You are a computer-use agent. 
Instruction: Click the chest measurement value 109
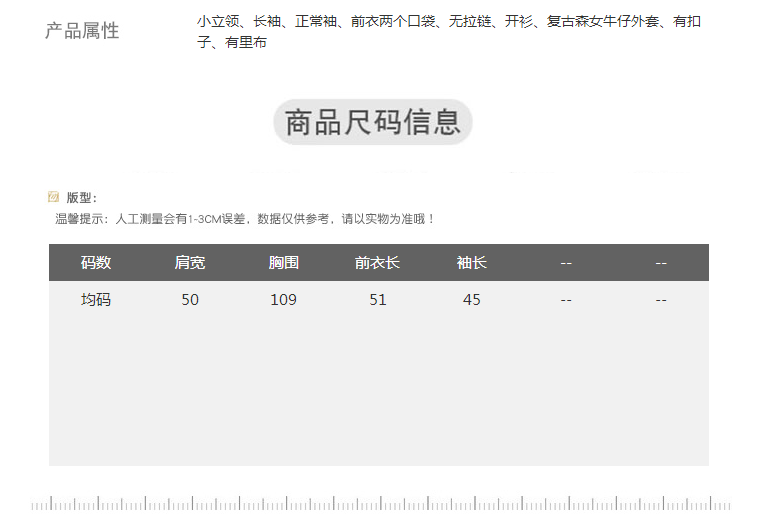284,299
